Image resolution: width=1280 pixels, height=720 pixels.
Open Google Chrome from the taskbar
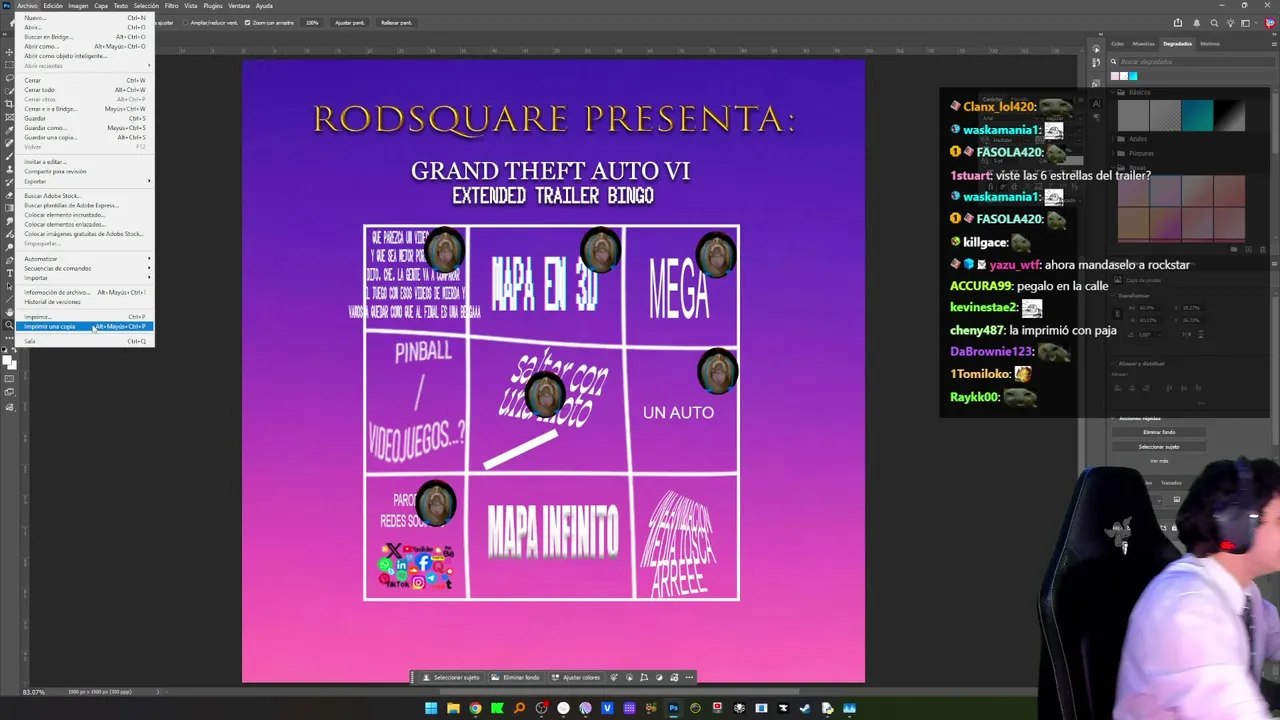[475, 708]
